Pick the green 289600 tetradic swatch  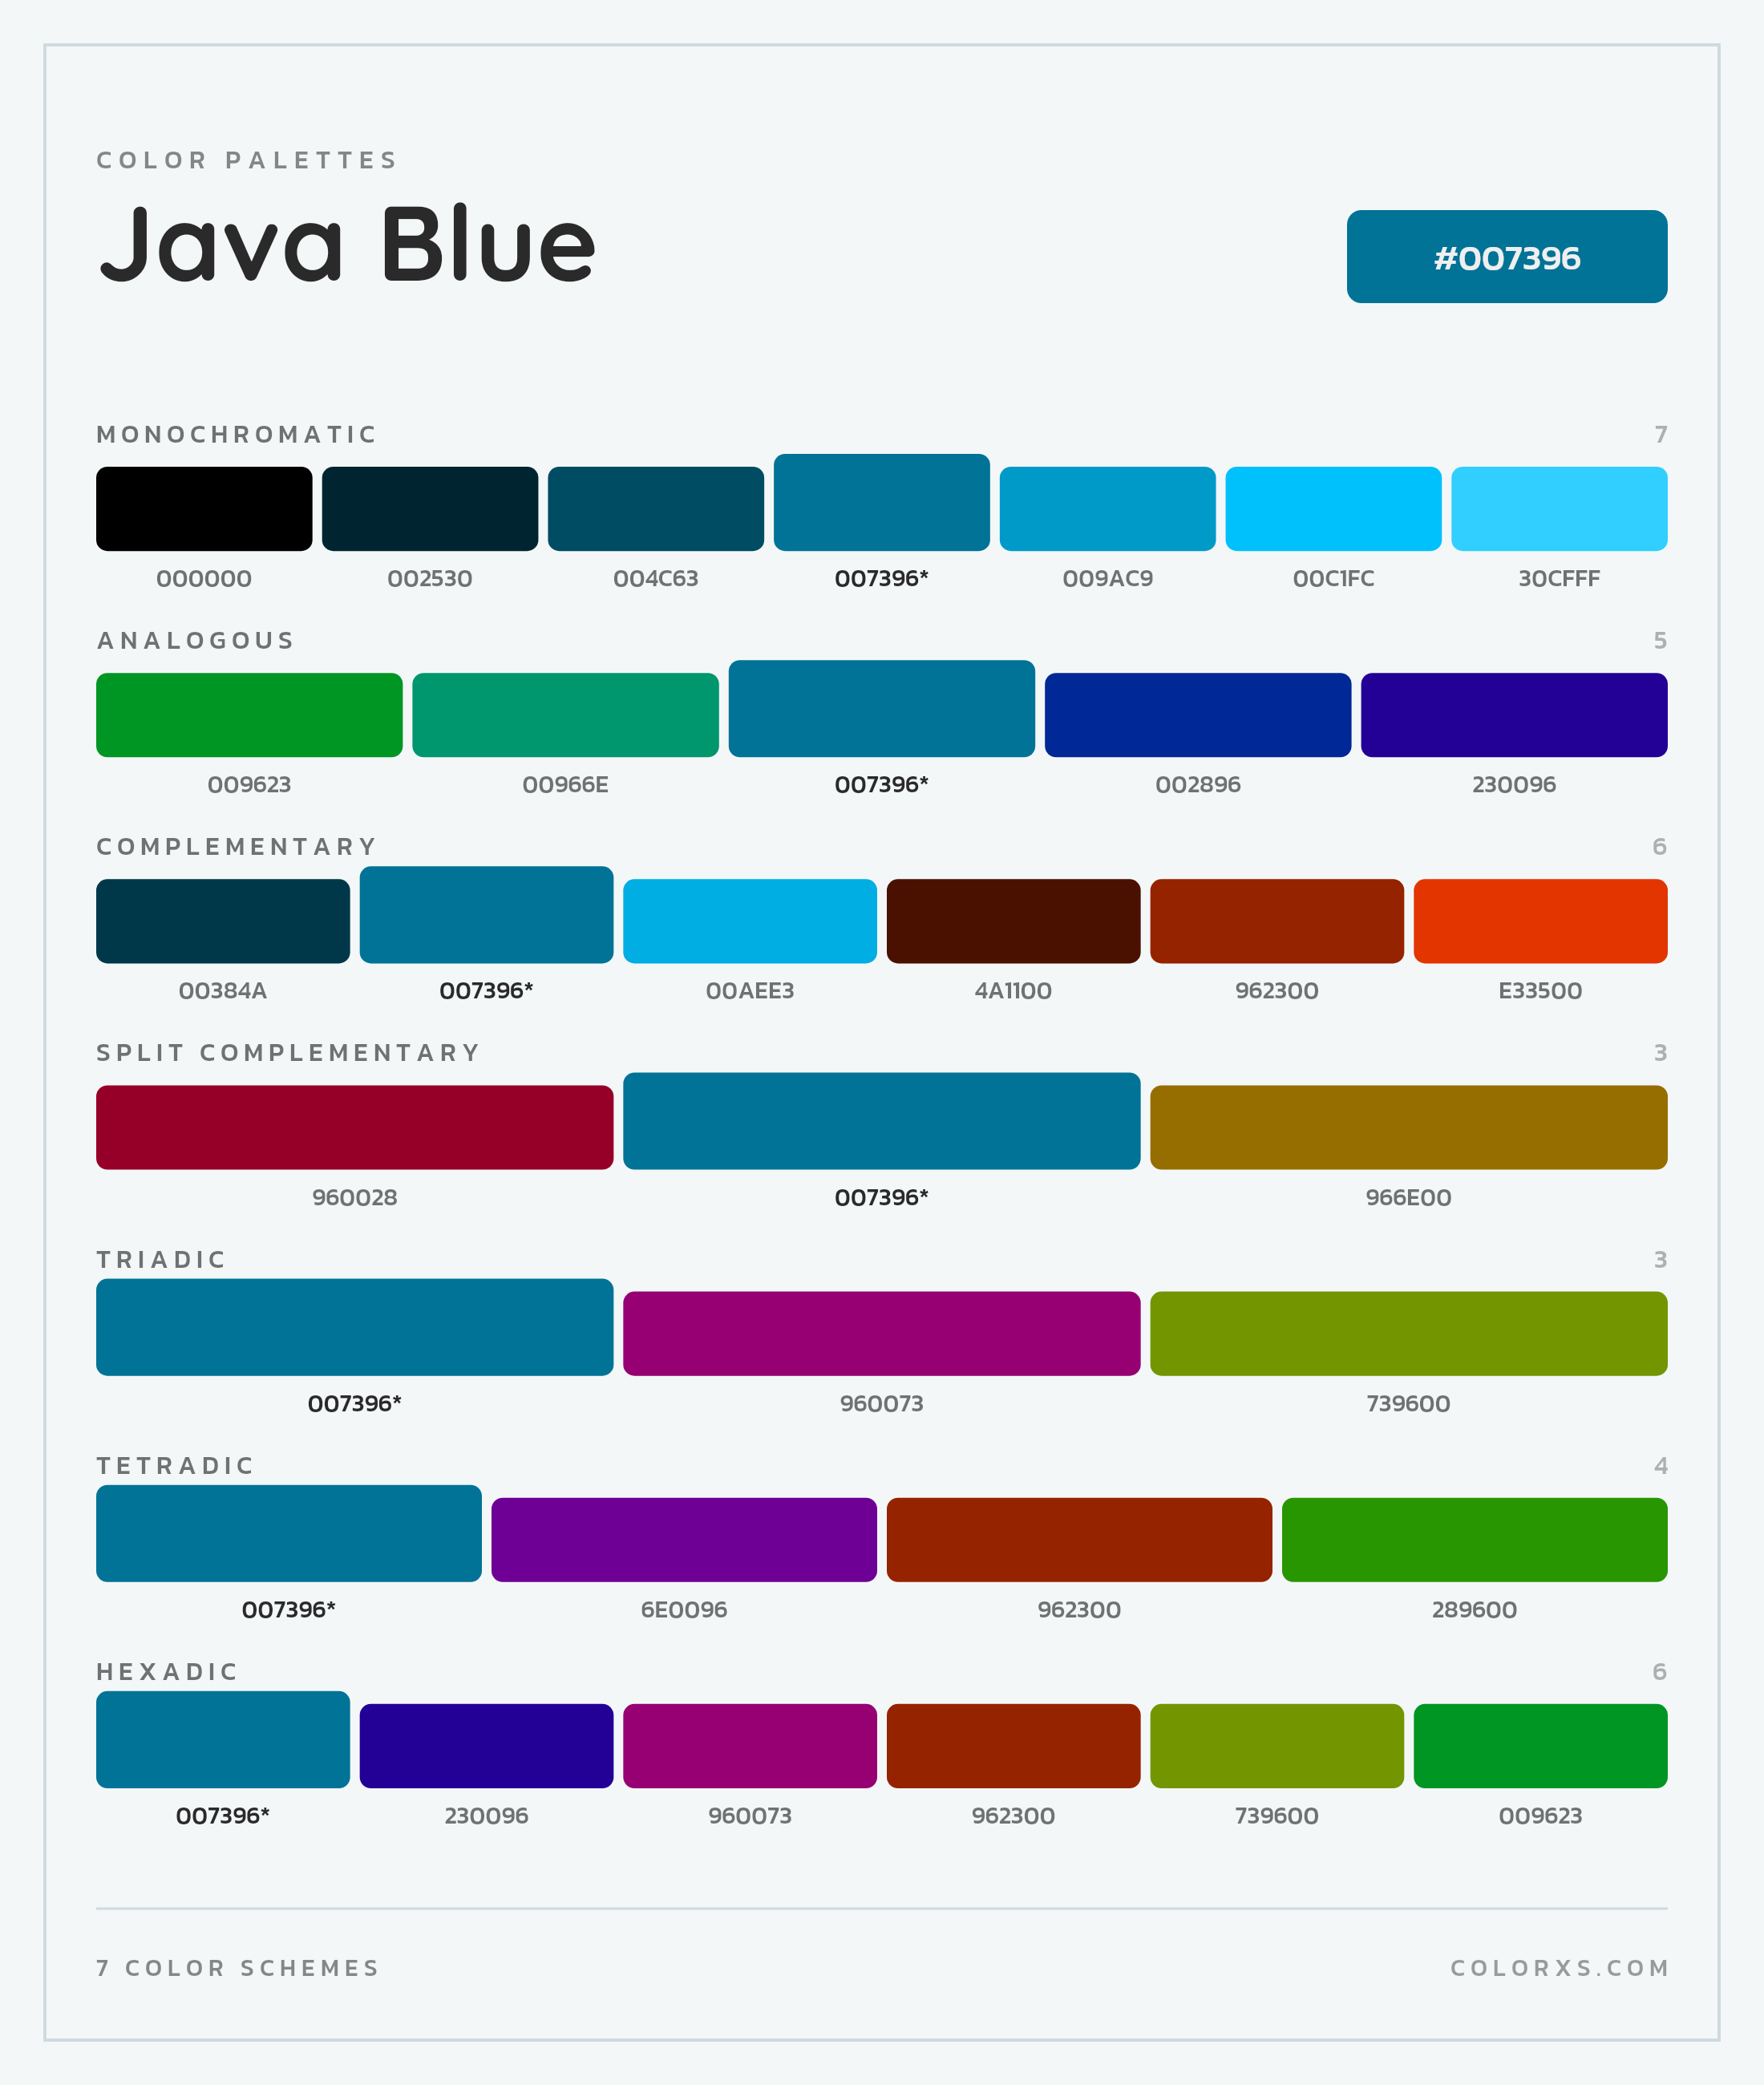[1474, 1540]
